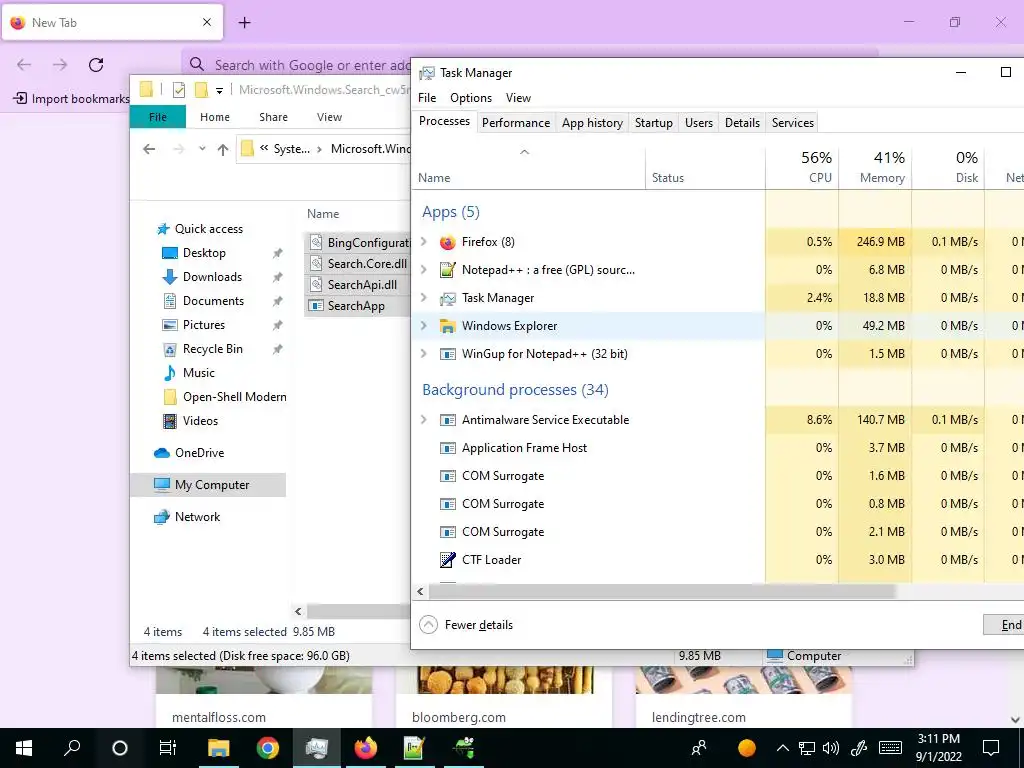This screenshot has height=768, width=1024.
Task: Select OneDrive in Explorer navigation pane
Action: pos(199,453)
